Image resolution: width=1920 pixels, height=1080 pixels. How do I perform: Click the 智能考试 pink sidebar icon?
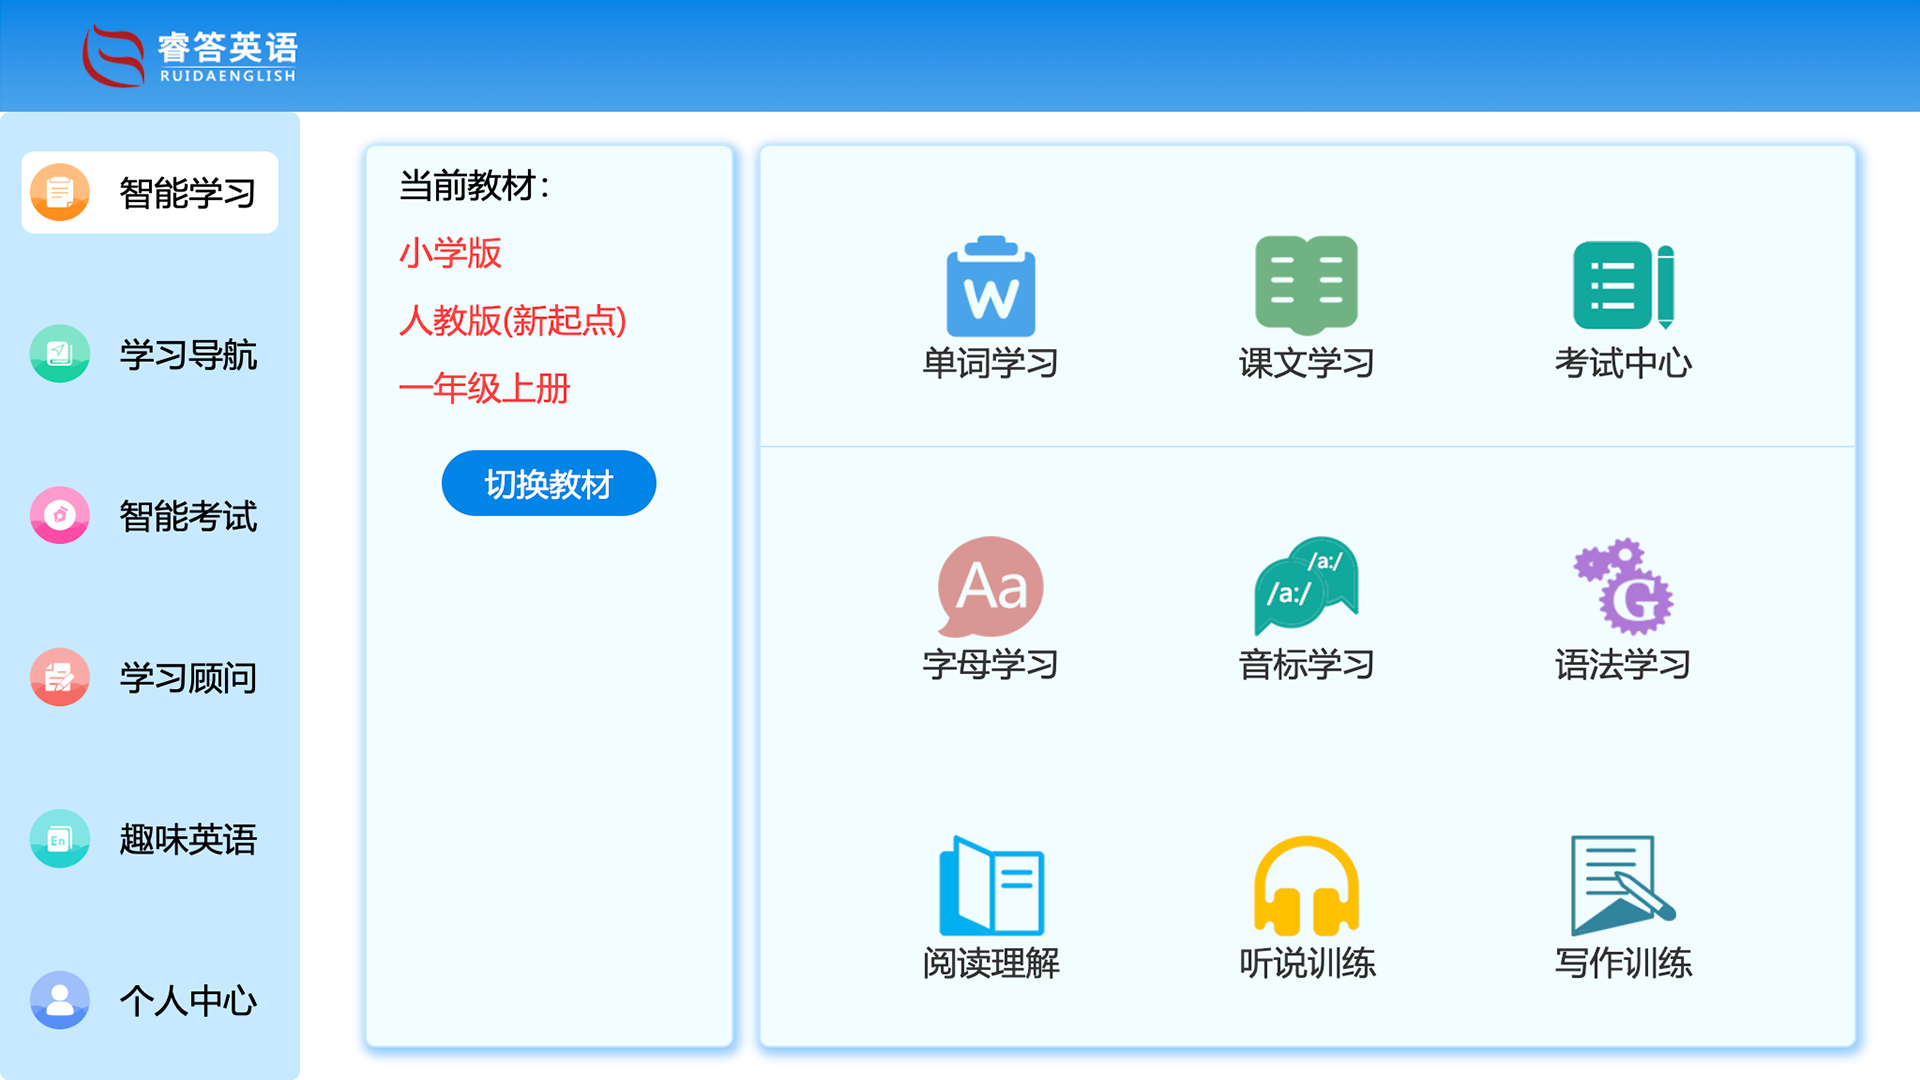tap(59, 516)
